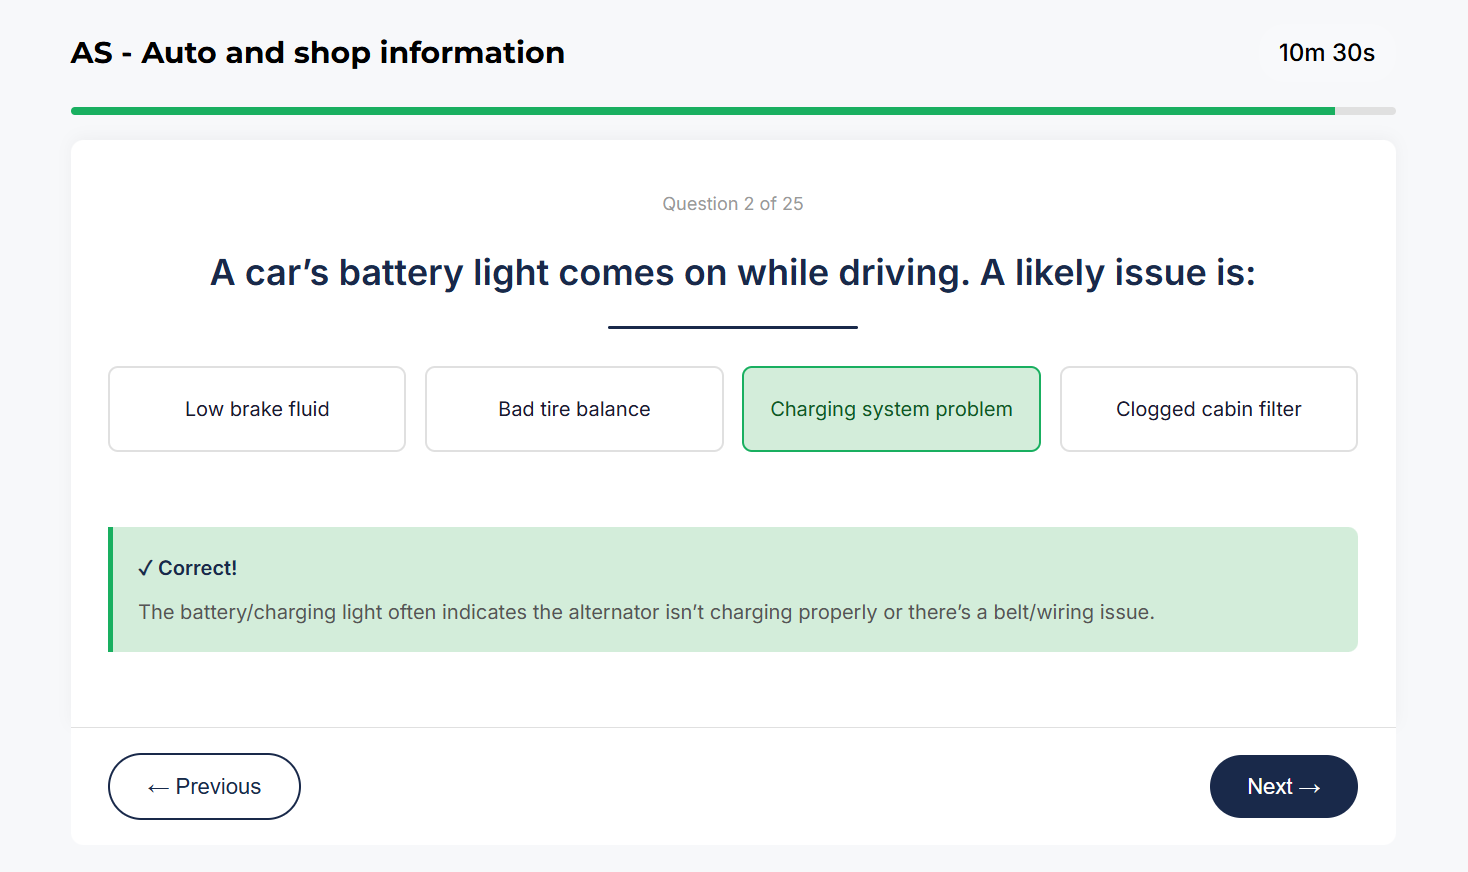Click the green progress bar at the top
The image size is (1468, 872).
click(700, 110)
